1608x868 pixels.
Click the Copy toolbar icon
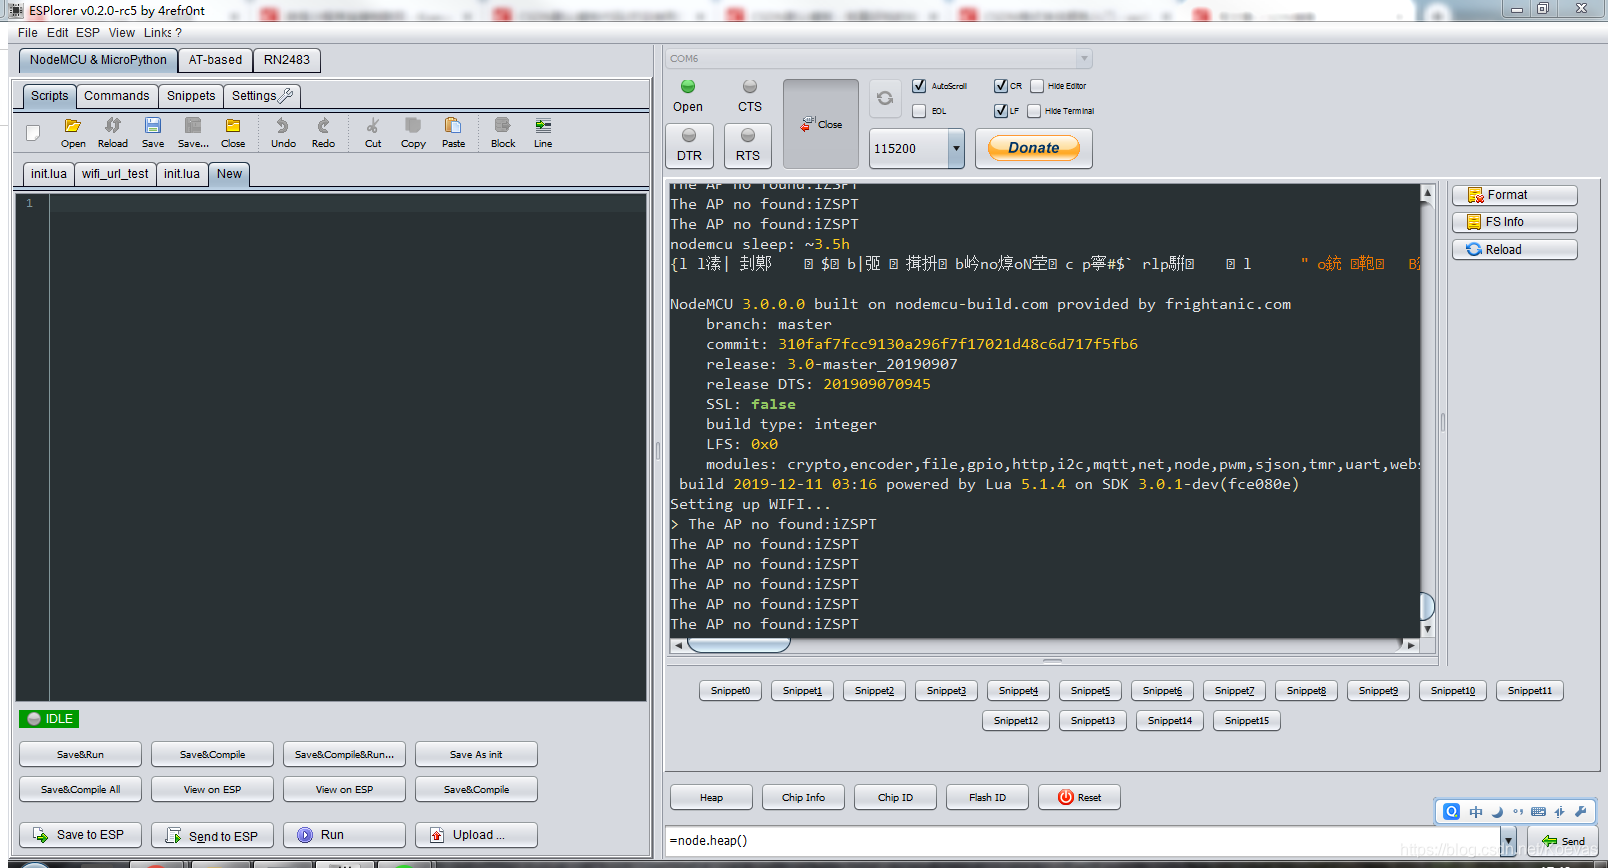point(413,132)
